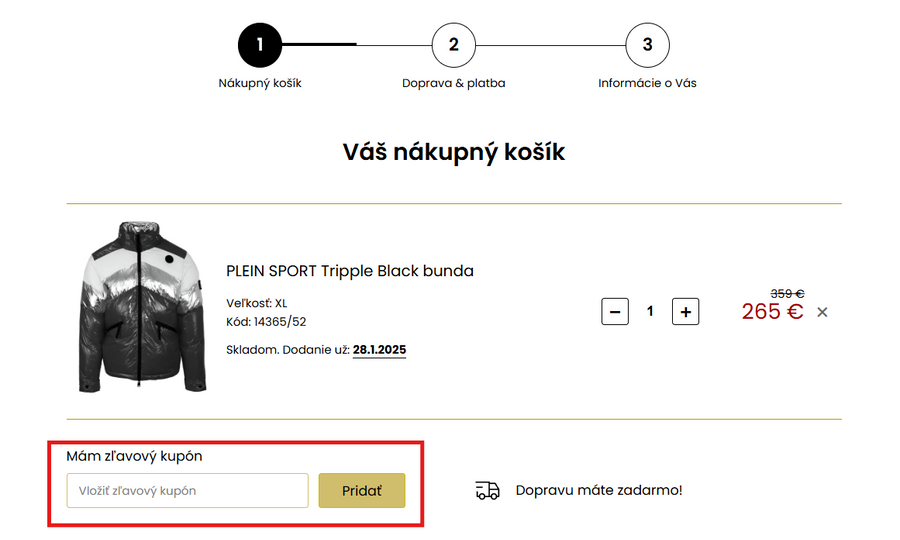The height and width of the screenshot is (540, 900).
Task: Click the crossed-out price 359 €
Action: tap(787, 293)
